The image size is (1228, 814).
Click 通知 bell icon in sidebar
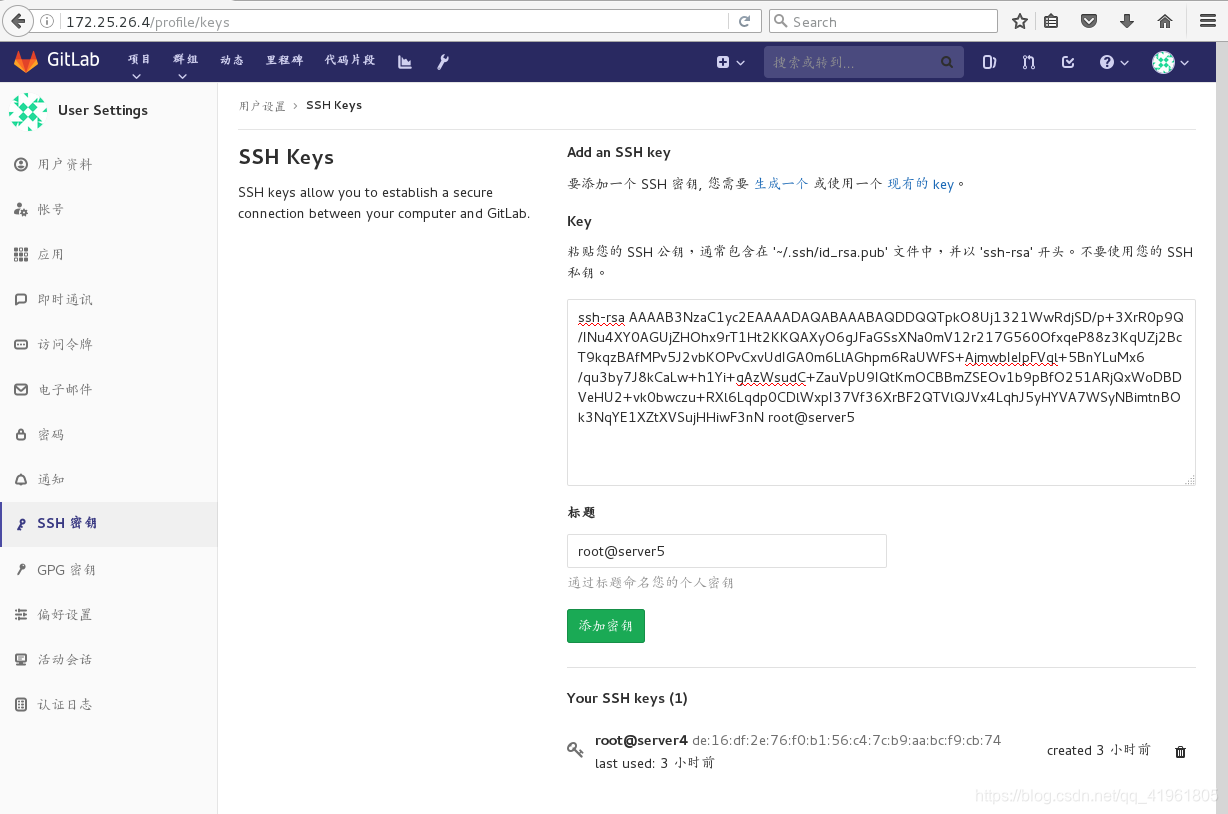(21, 479)
